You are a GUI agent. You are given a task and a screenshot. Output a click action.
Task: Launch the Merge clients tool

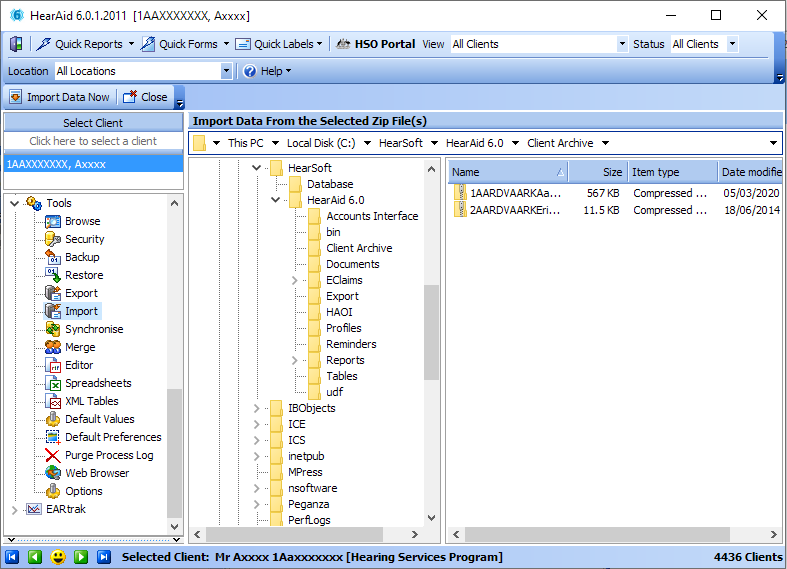coord(80,347)
